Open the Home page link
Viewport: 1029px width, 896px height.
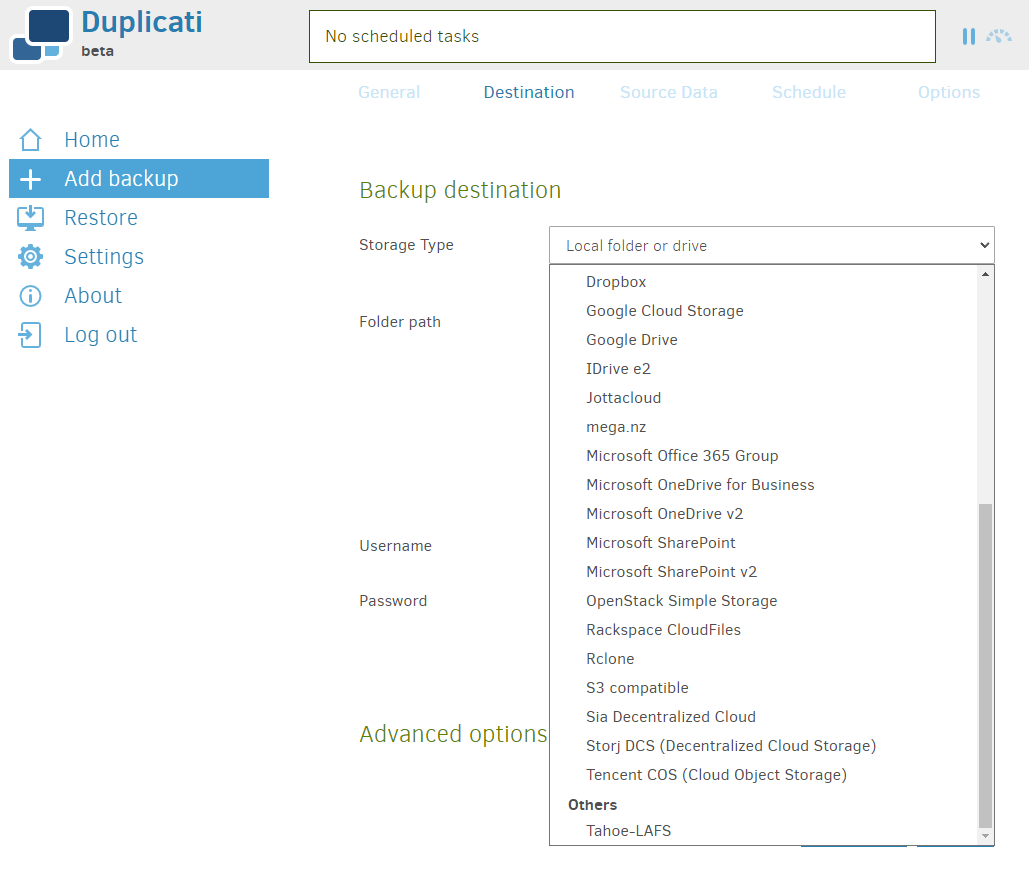(92, 140)
